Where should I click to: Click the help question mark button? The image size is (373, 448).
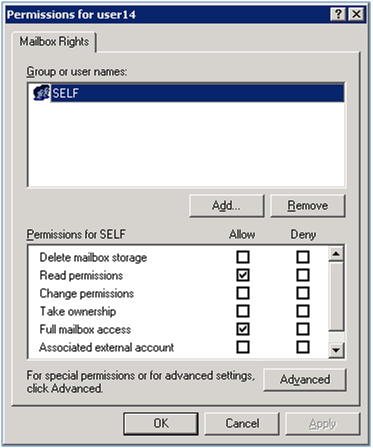[338, 14]
